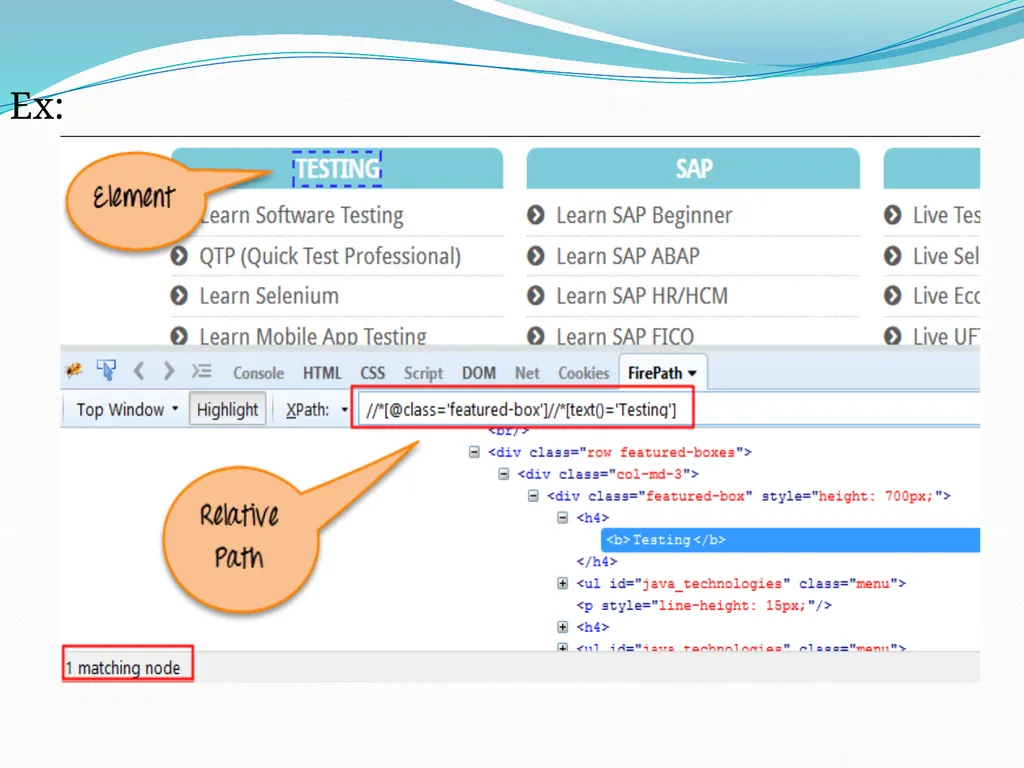Screen dimensions: 1024x768
Task: Open the Learn SAP HR/HCM link
Action: click(642, 296)
